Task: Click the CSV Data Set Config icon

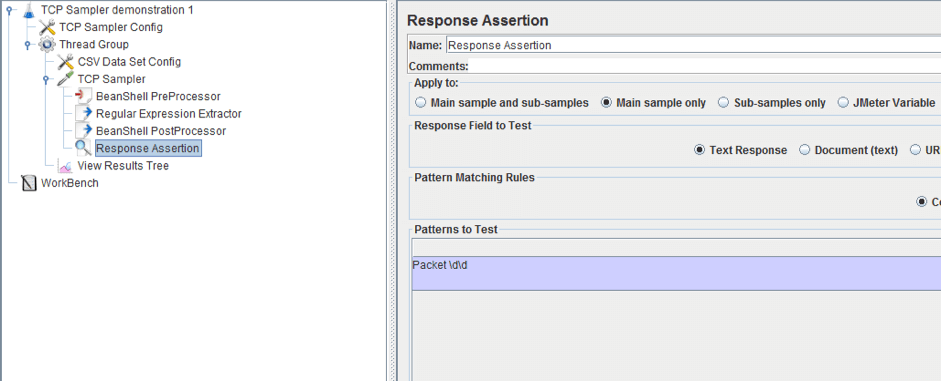Action: pyautogui.click(x=65, y=62)
